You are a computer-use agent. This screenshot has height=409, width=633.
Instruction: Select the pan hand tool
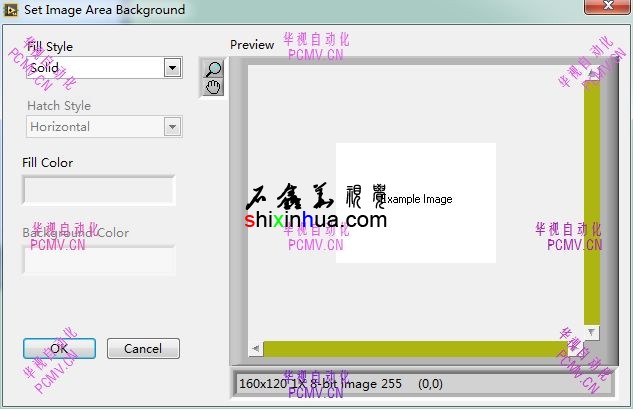[213, 87]
